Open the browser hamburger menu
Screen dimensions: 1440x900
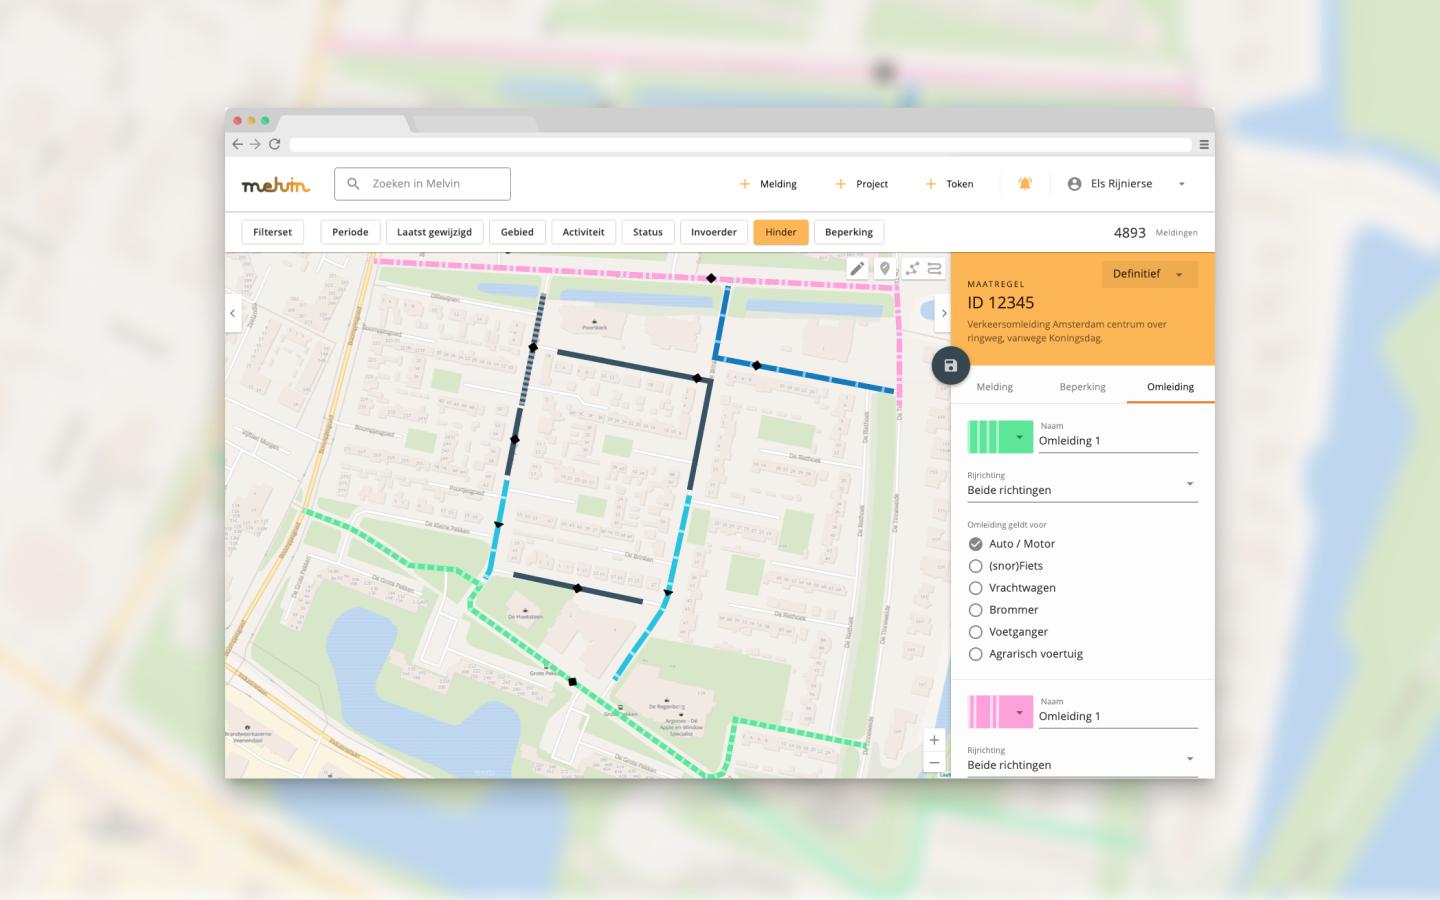click(x=1204, y=144)
